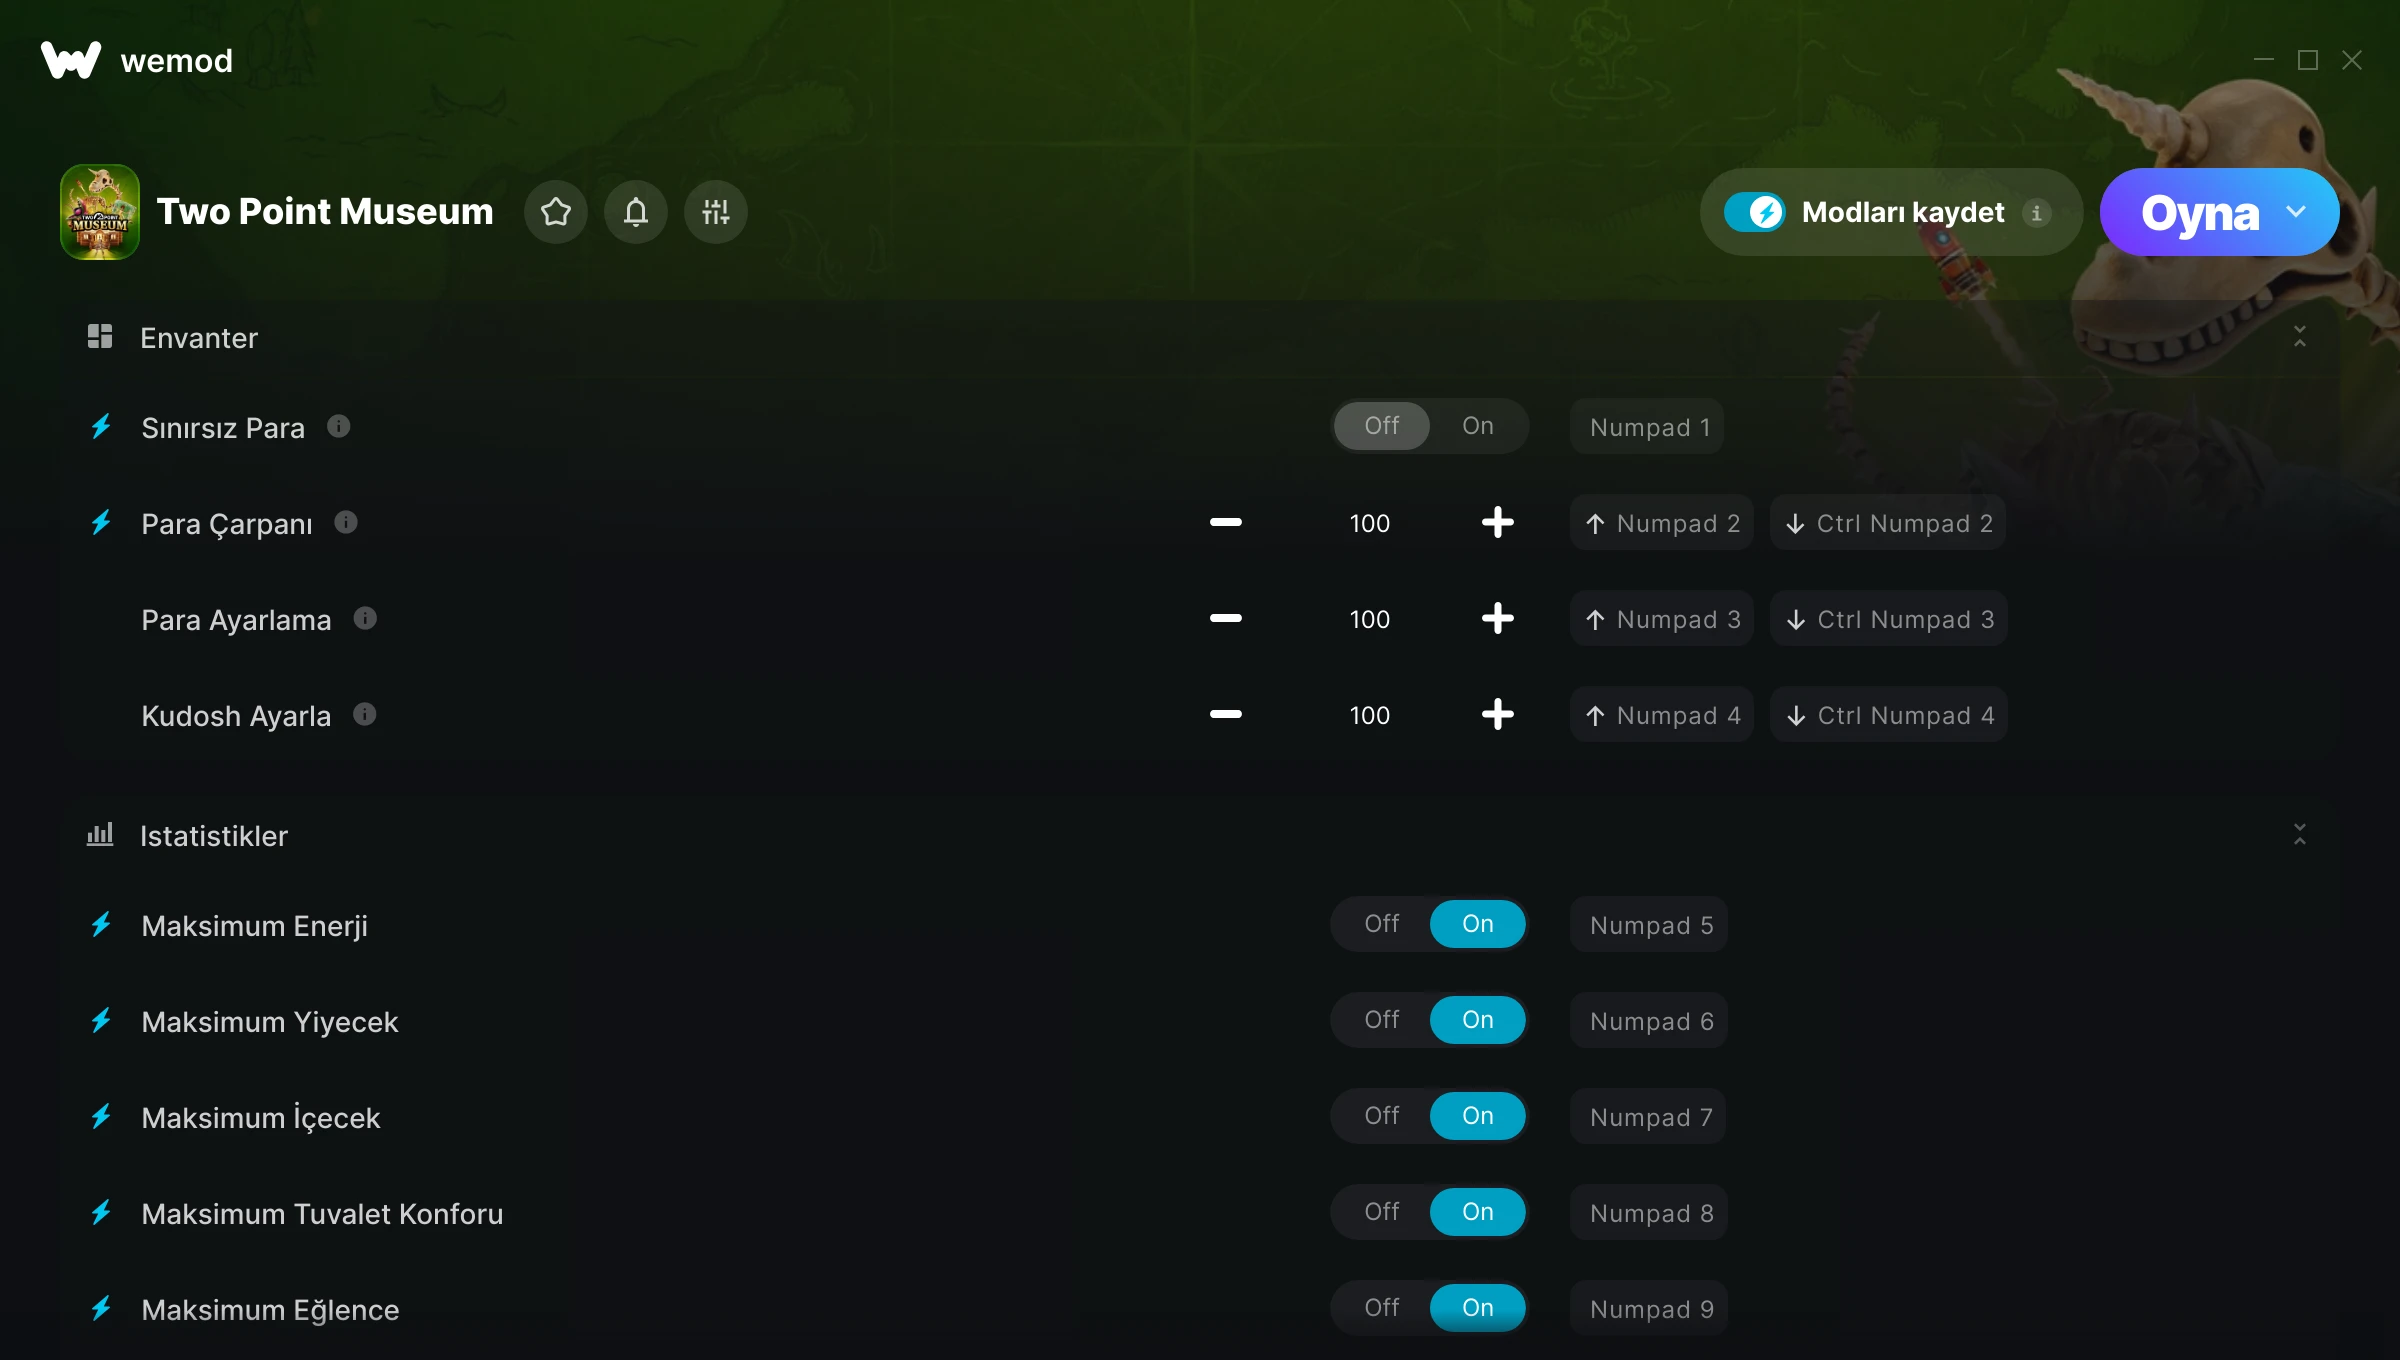
Task: Open the mod settings sliders icon
Action: pyautogui.click(x=716, y=212)
